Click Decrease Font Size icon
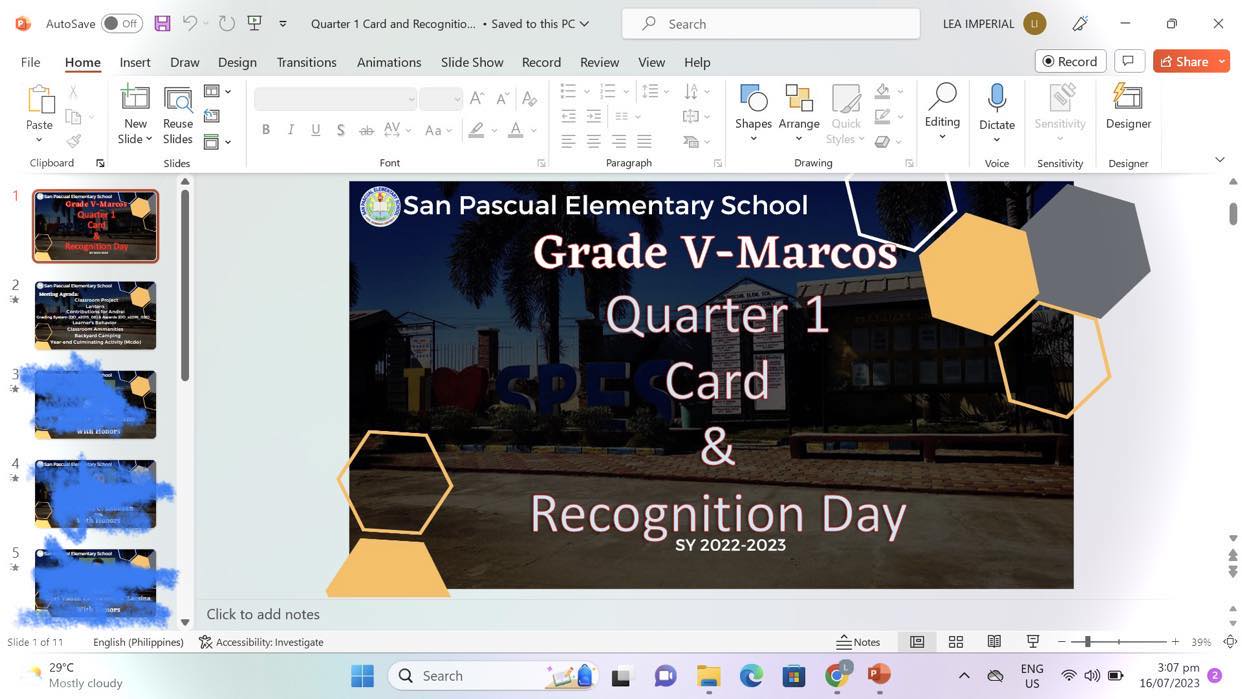Image resolution: width=1242 pixels, height=699 pixels. click(x=503, y=98)
